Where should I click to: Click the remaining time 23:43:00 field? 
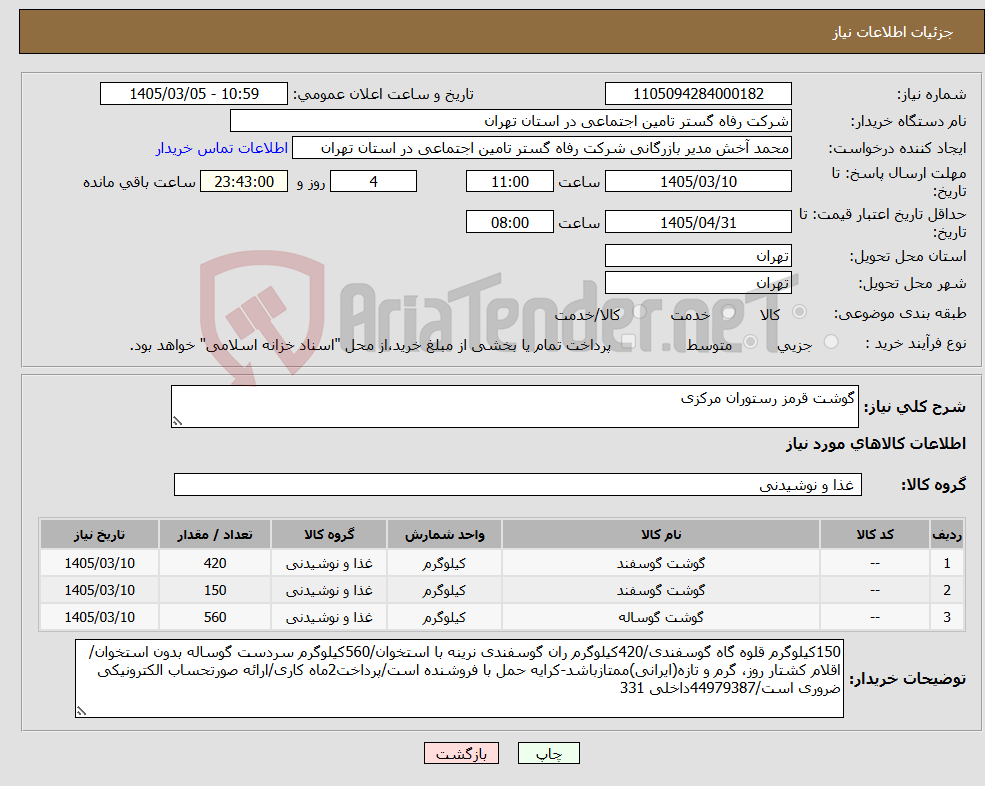244,182
